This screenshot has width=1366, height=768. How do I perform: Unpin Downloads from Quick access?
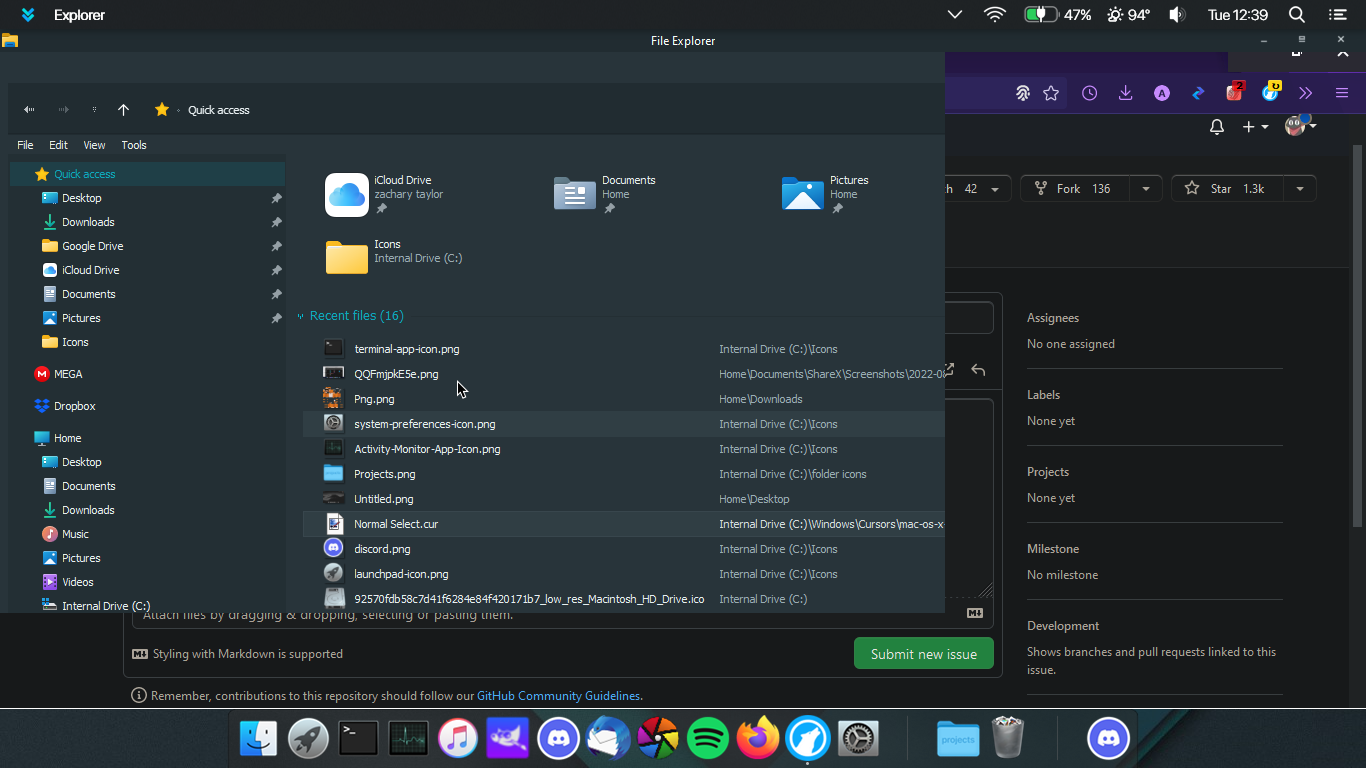point(276,222)
